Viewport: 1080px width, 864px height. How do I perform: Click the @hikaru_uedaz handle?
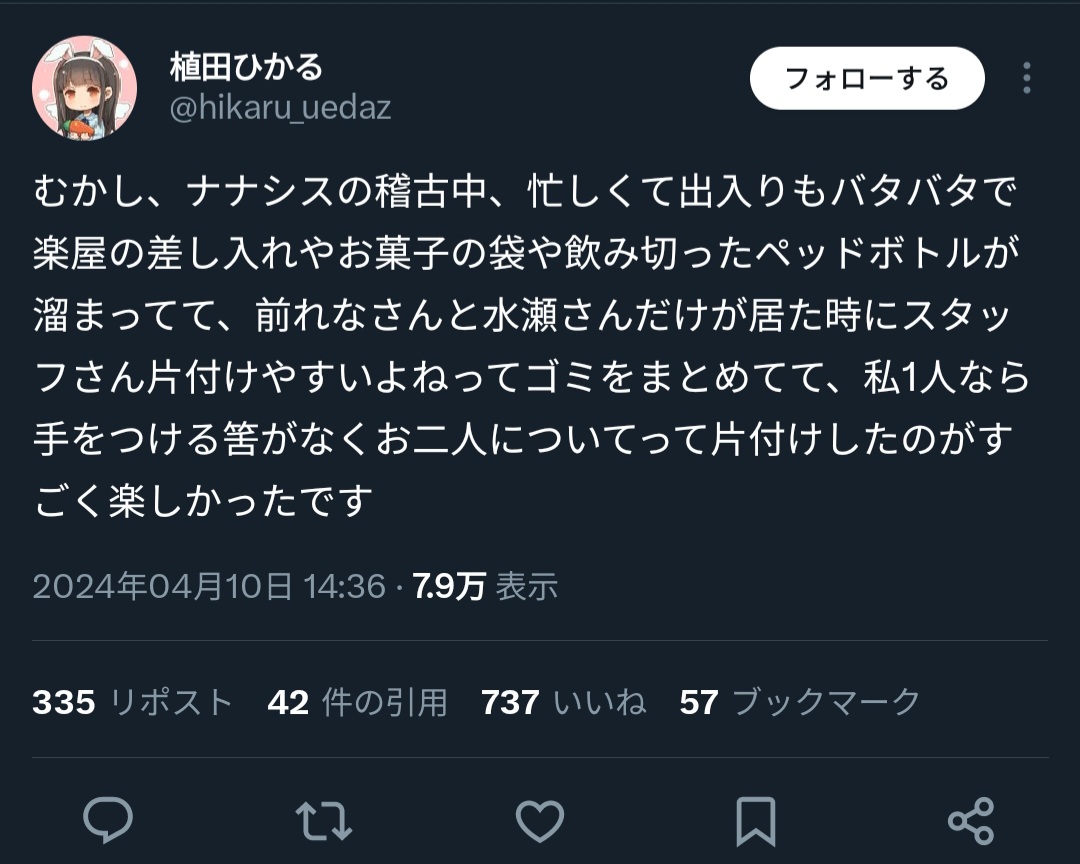(x=280, y=108)
